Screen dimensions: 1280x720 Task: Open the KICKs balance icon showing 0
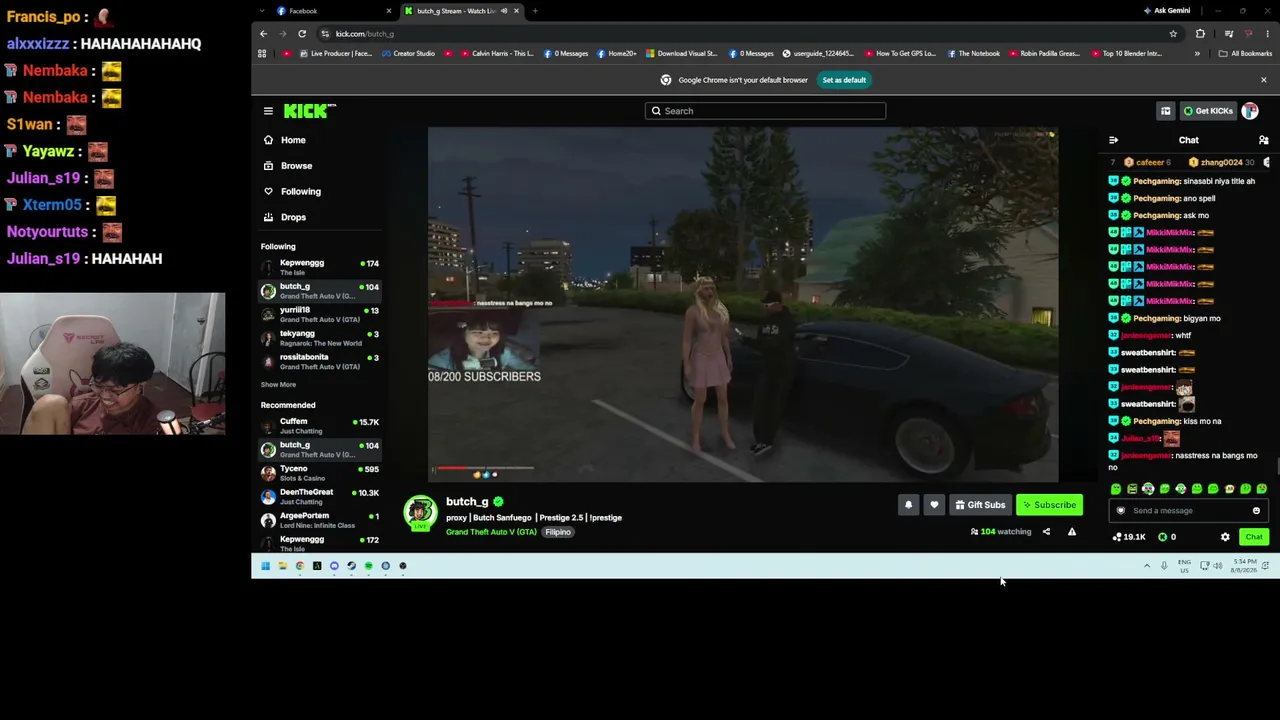[x=1167, y=537]
